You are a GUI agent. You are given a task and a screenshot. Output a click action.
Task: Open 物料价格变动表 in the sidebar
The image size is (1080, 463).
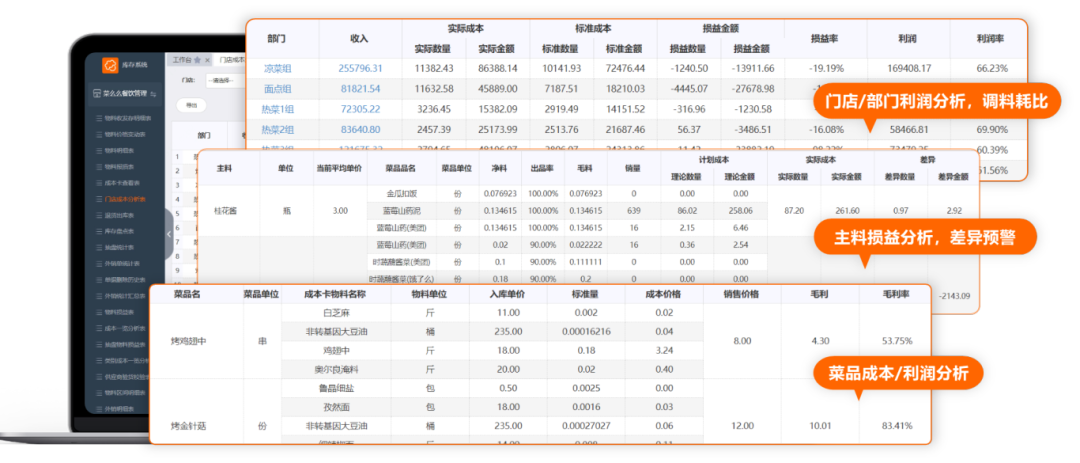pos(124,134)
